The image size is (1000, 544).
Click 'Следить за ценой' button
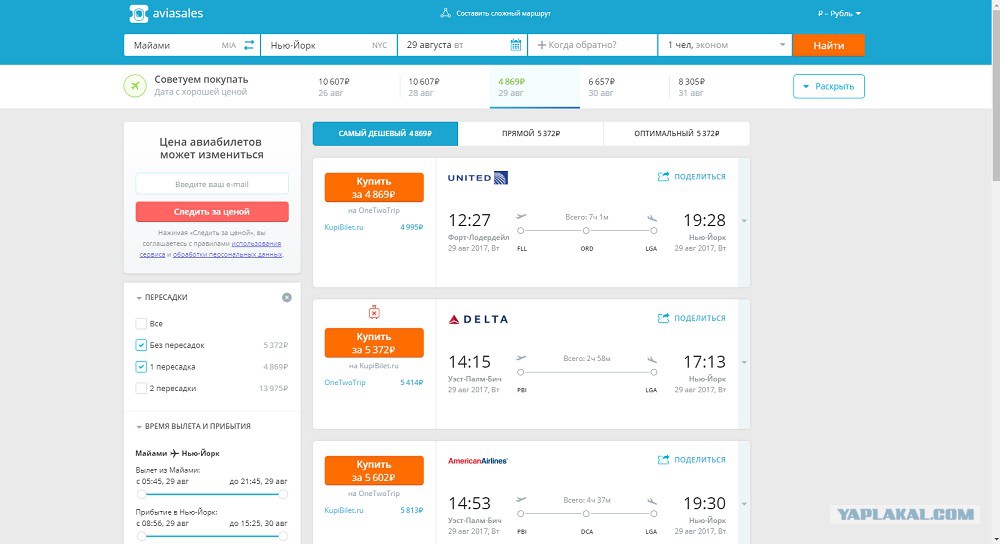click(212, 212)
